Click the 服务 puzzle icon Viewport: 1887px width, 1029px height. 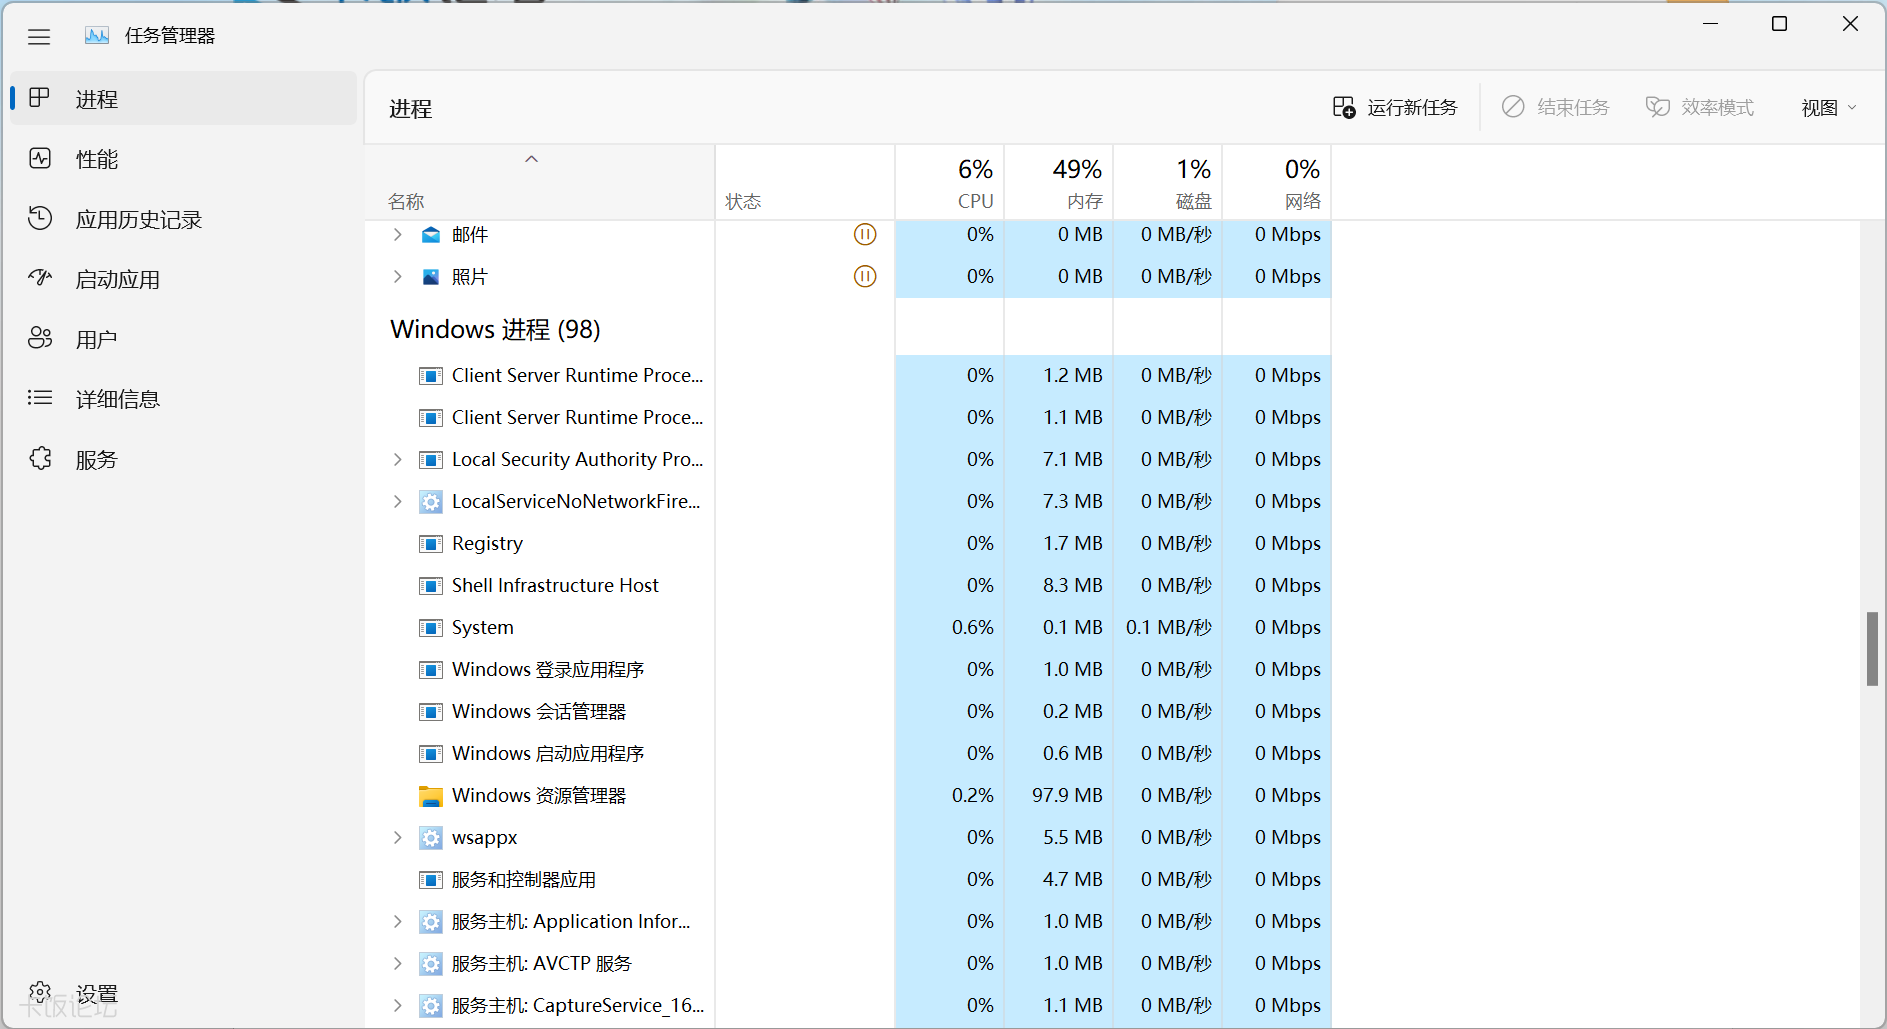pos(40,458)
